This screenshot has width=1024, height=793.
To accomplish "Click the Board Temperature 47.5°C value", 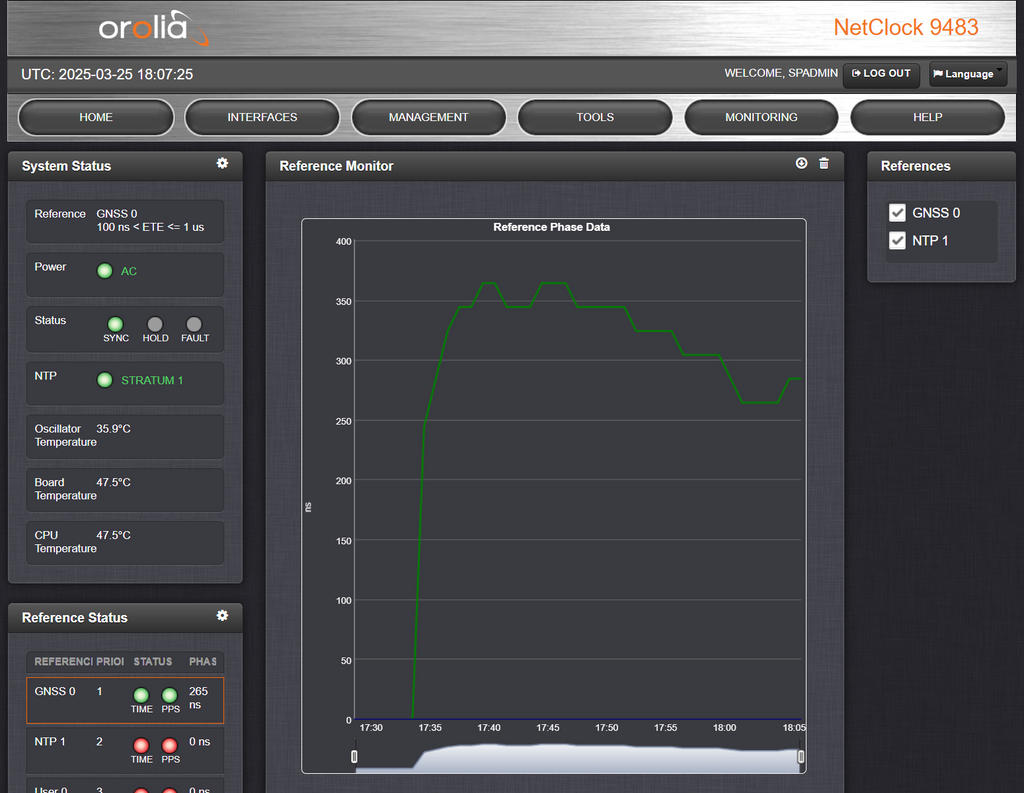I will [x=114, y=482].
